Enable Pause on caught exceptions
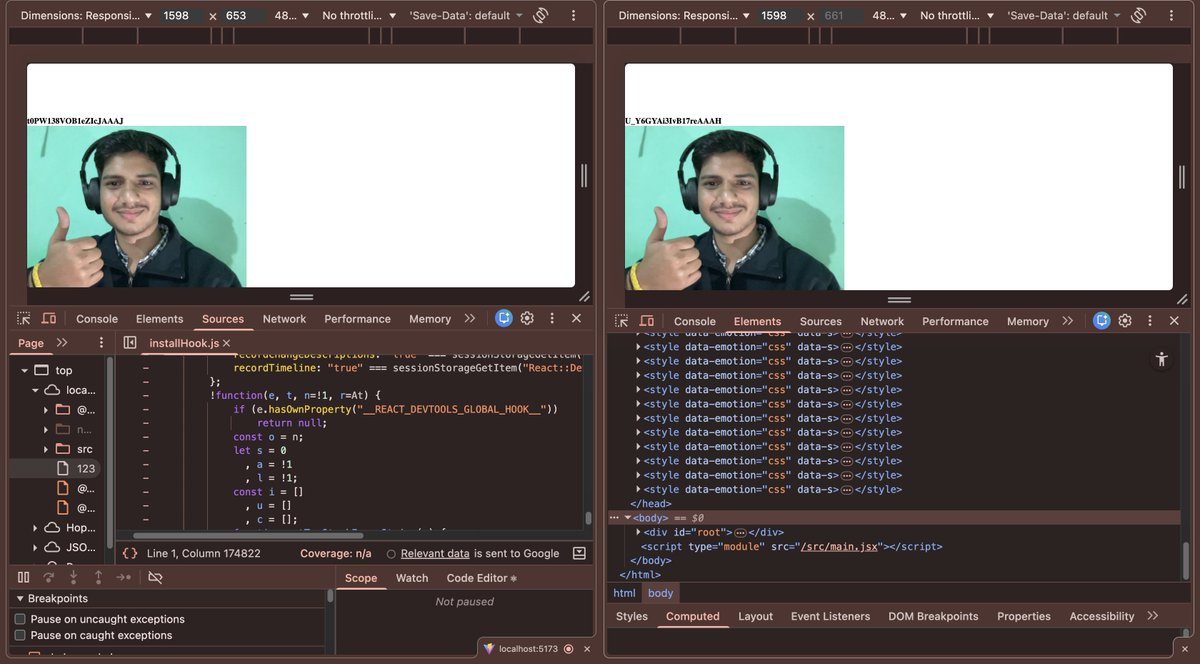The width and height of the screenshot is (1200, 664). coord(20,635)
